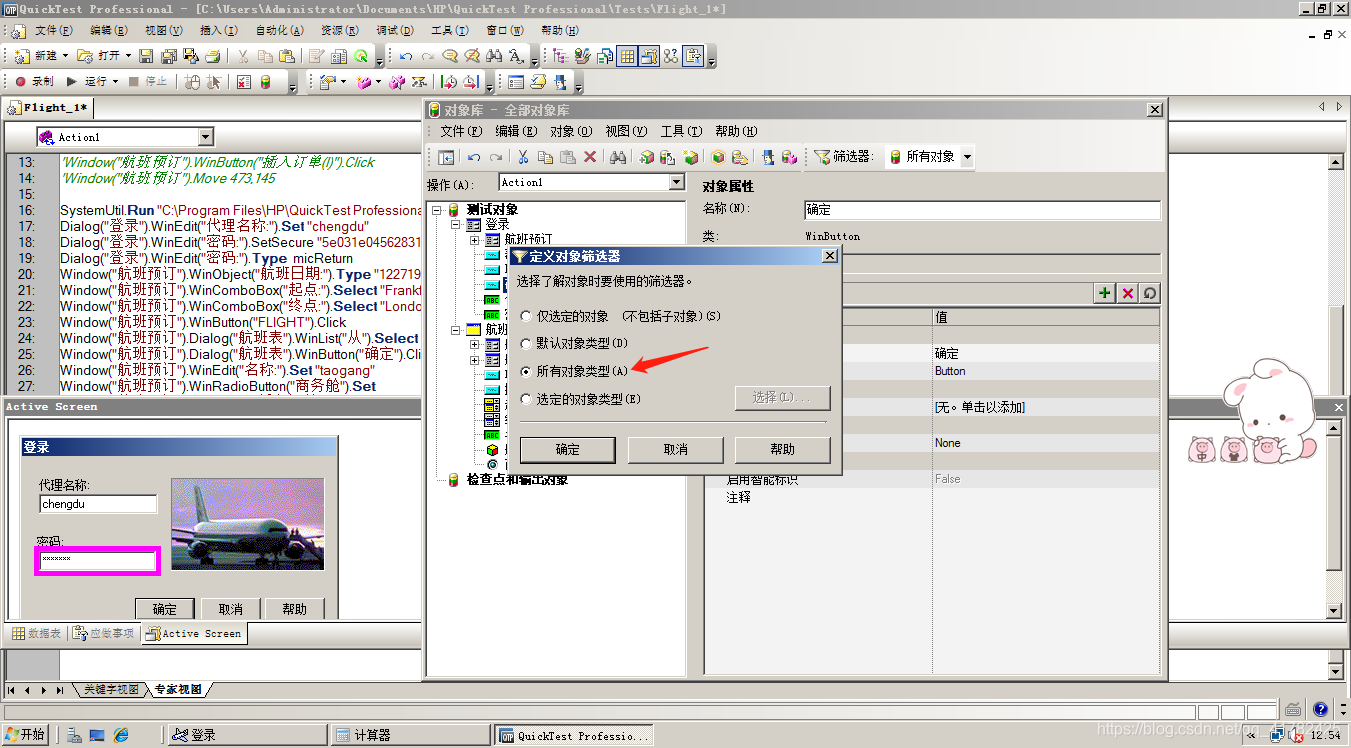This screenshot has width=1351, height=748.
Task: Click the code editor vertical scrollbar
Action: point(1334,275)
